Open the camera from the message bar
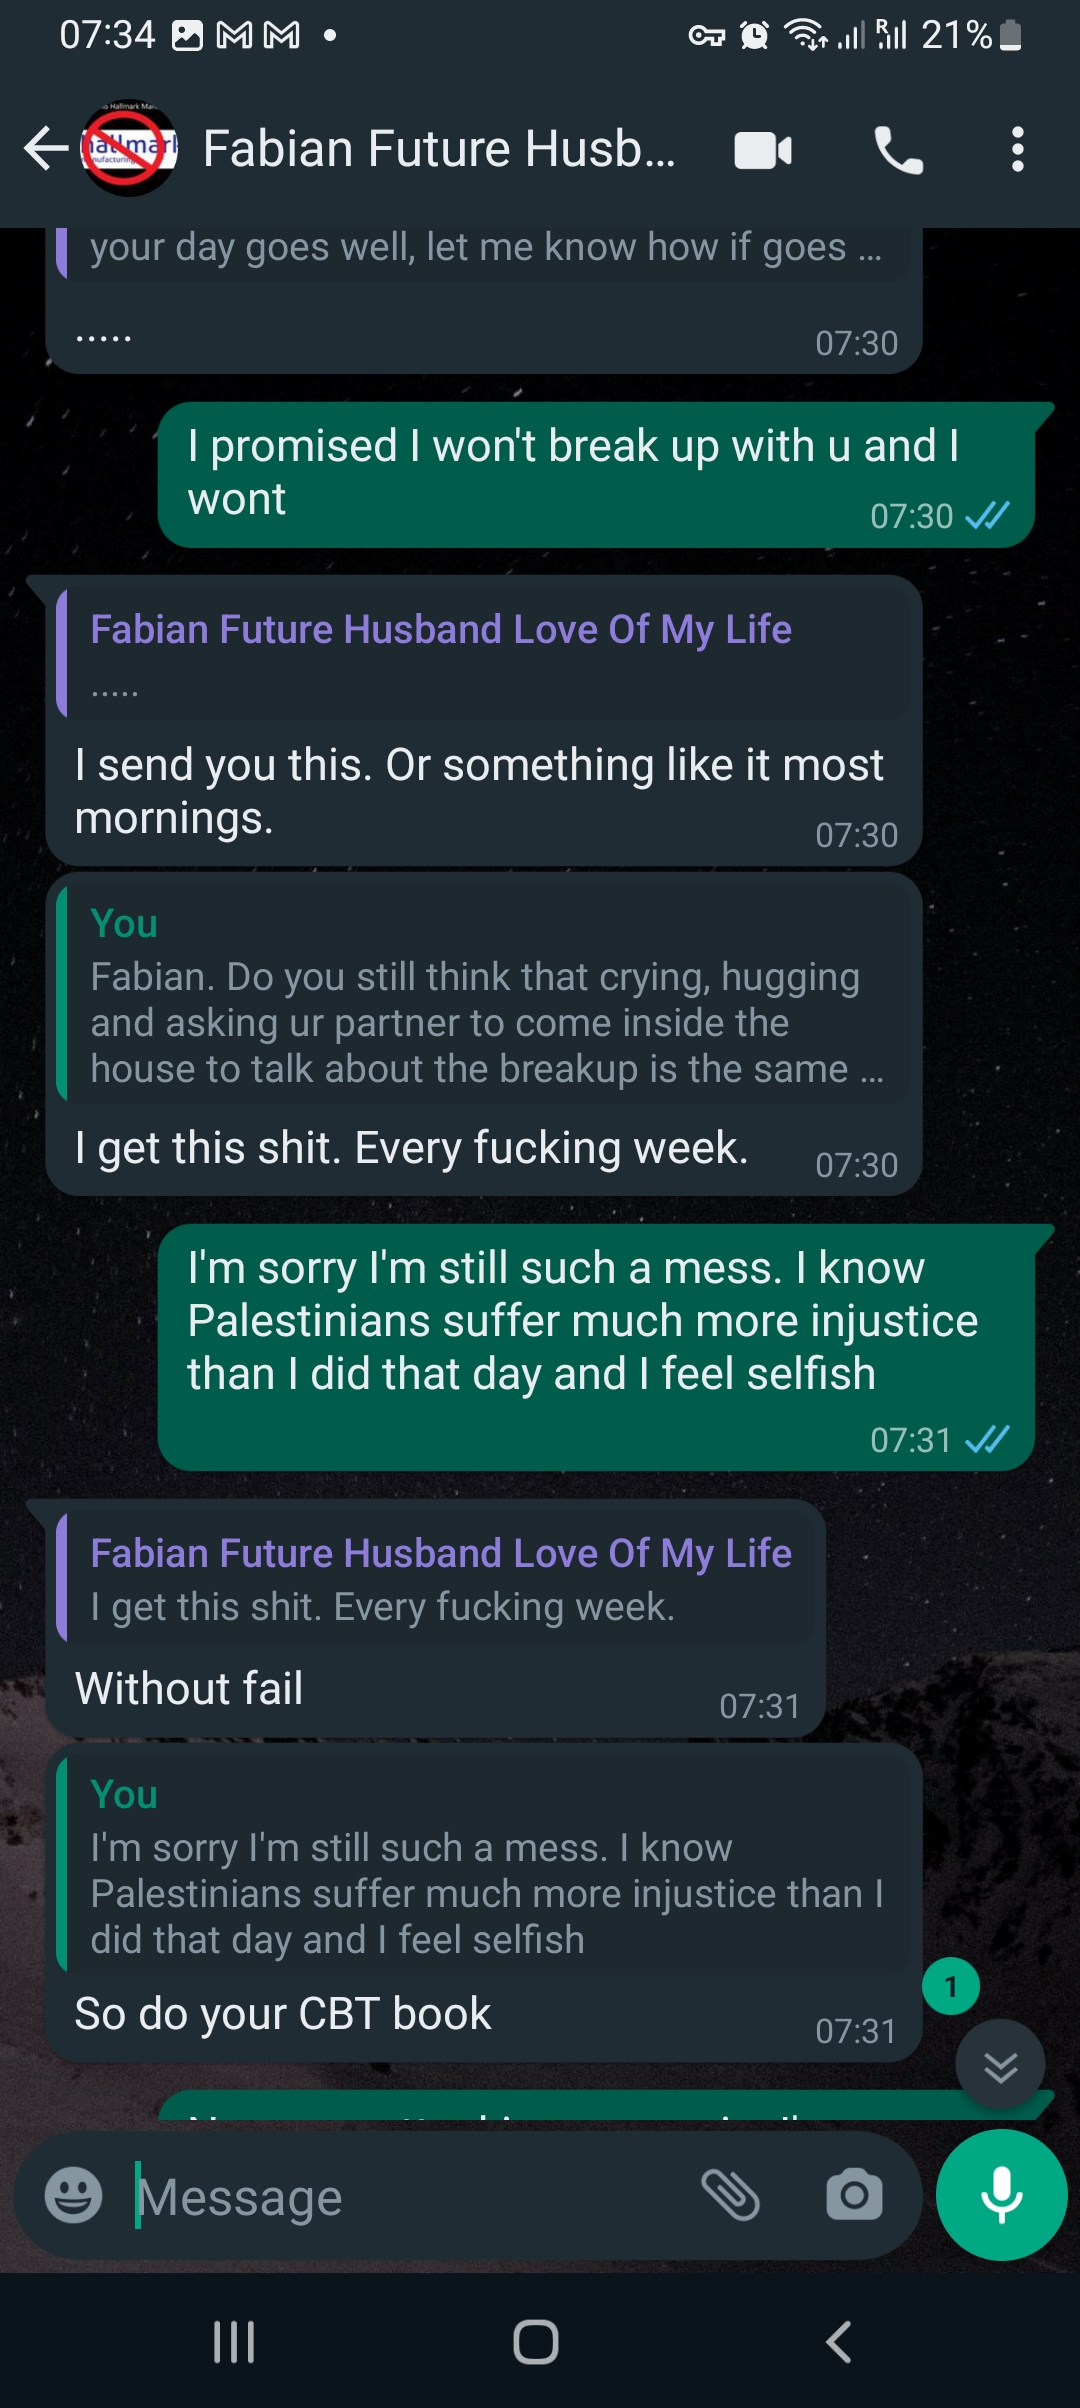The image size is (1080, 2408). [x=854, y=2196]
